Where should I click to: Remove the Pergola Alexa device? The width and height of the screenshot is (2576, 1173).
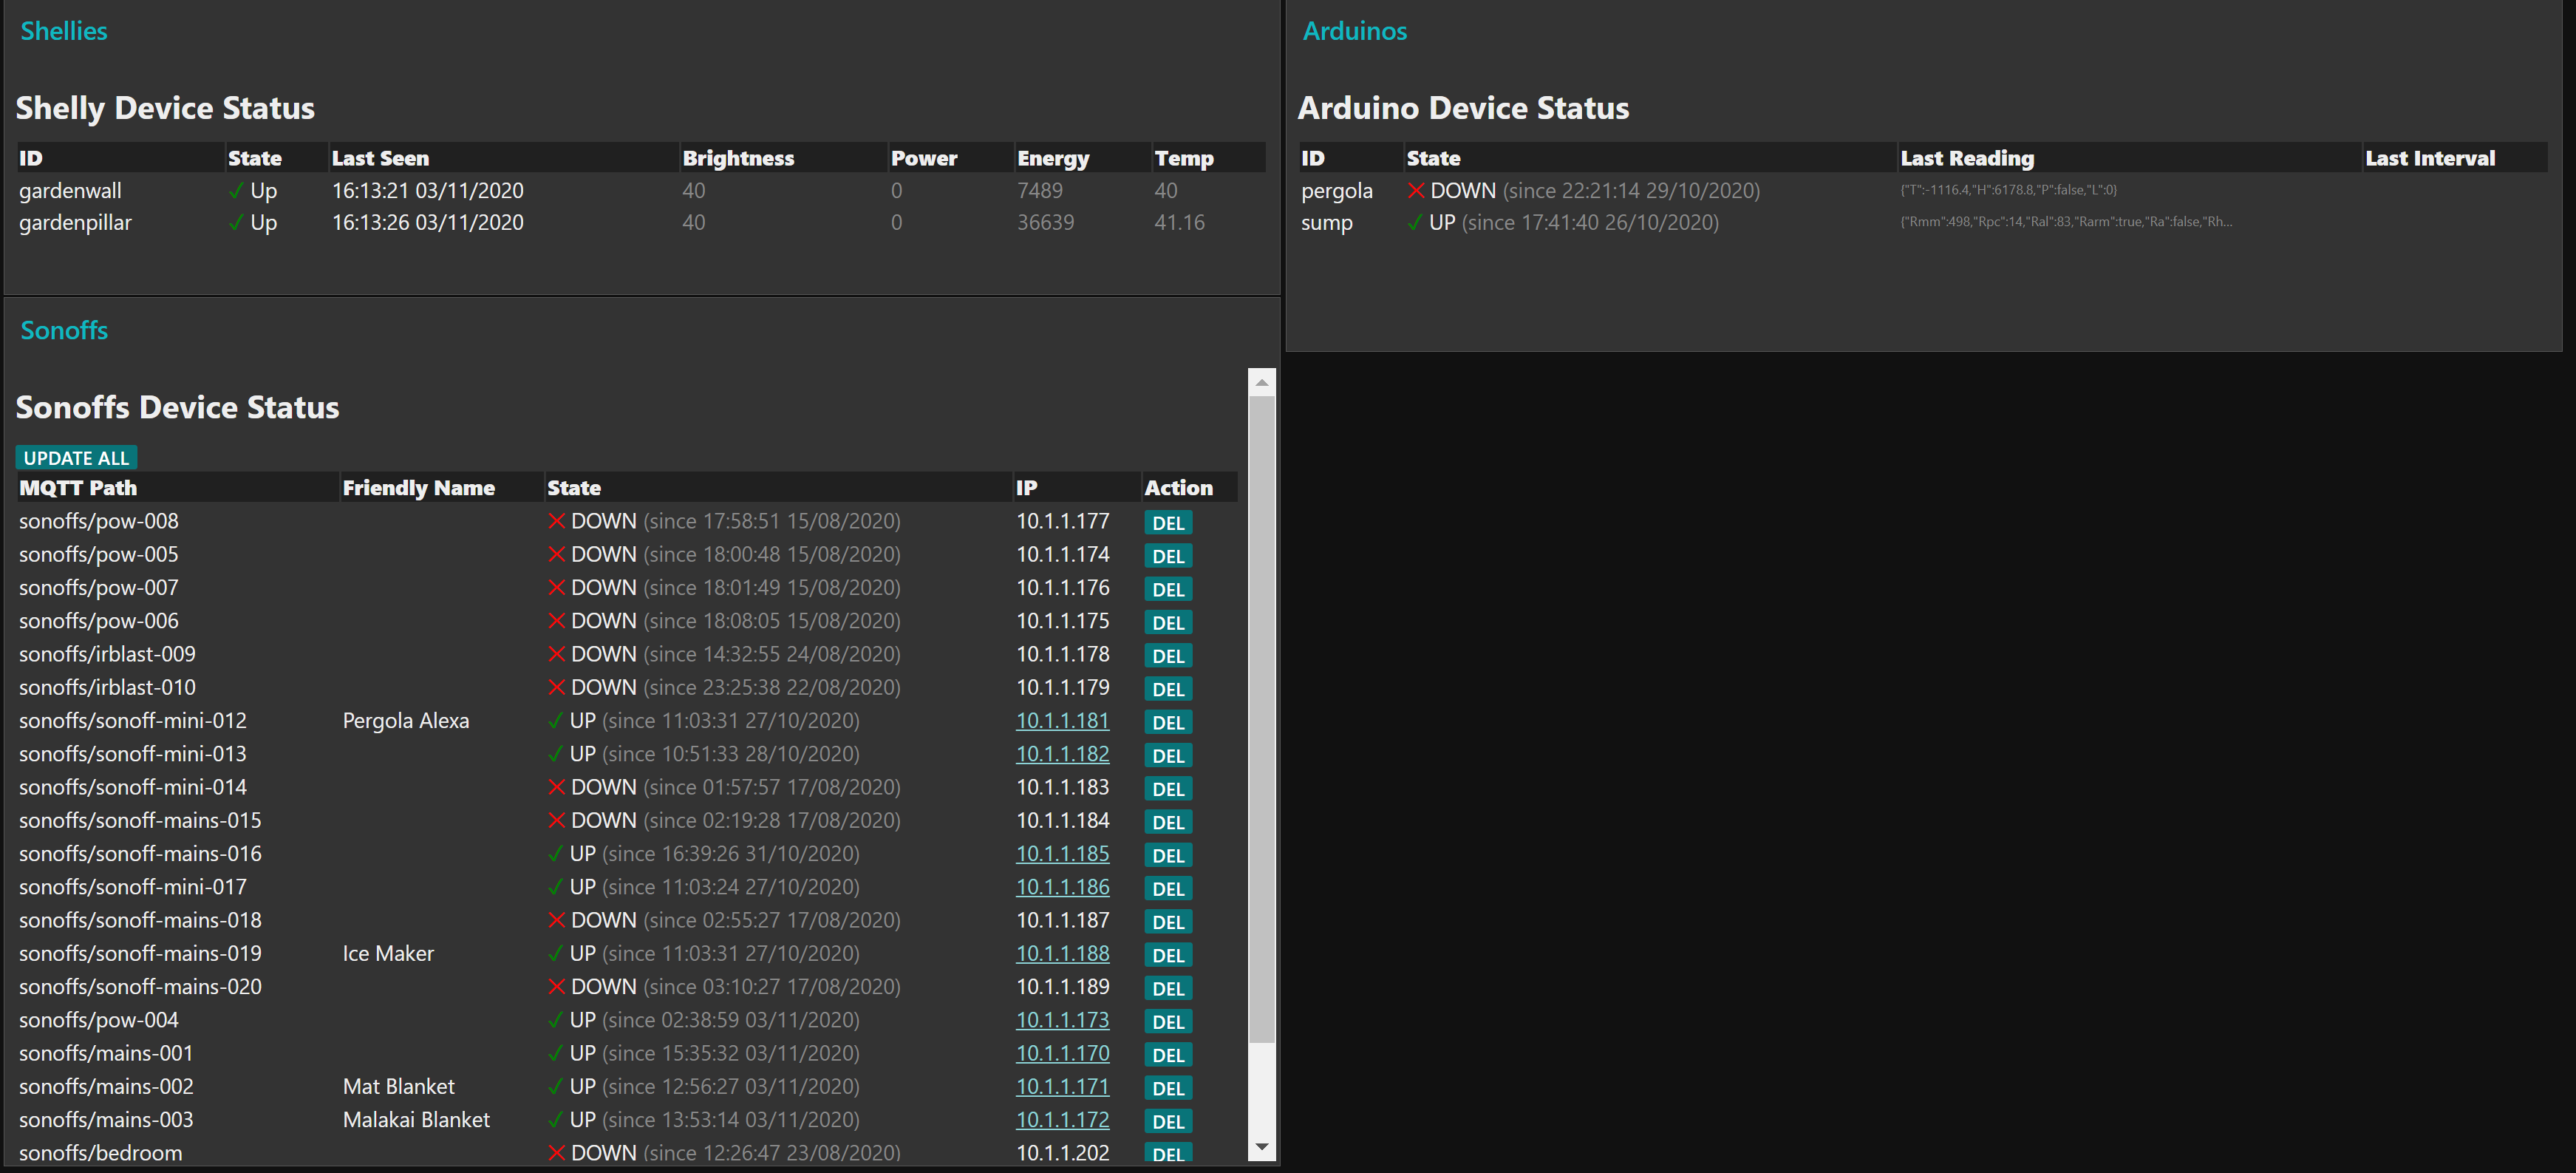tap(1168, 722)
